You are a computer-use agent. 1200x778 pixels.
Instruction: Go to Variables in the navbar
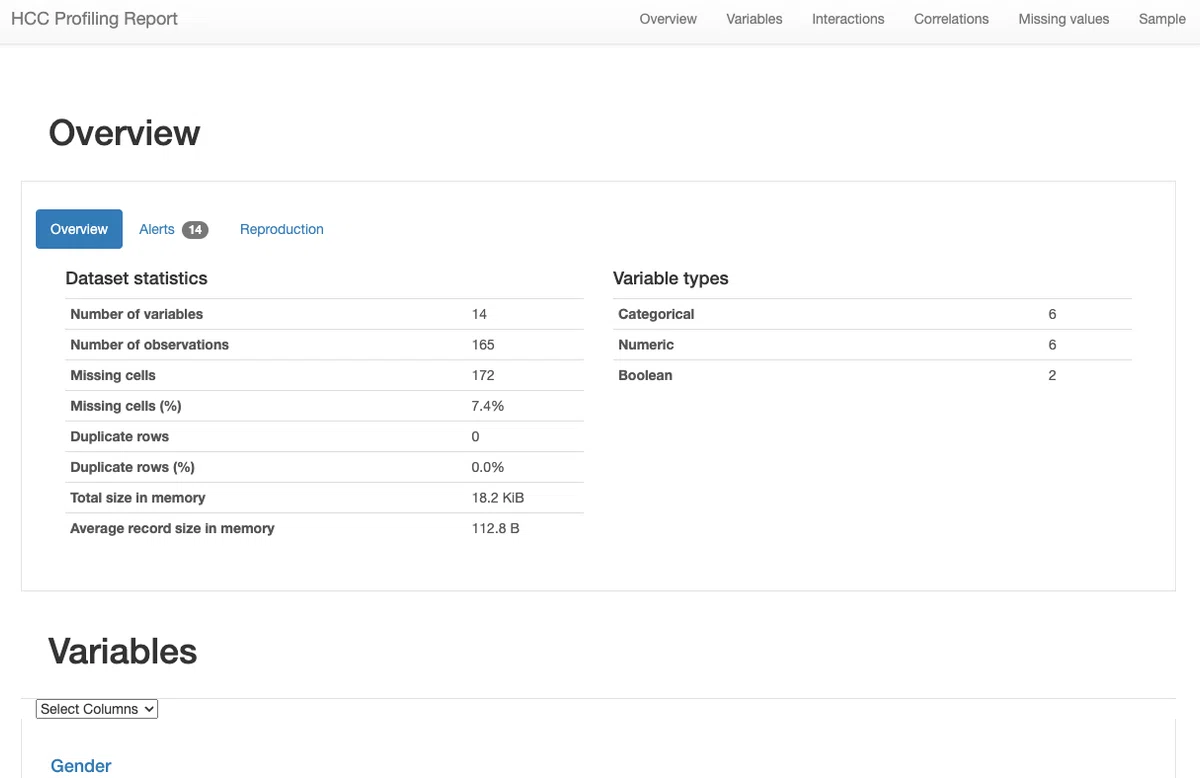tap(754, 19)
